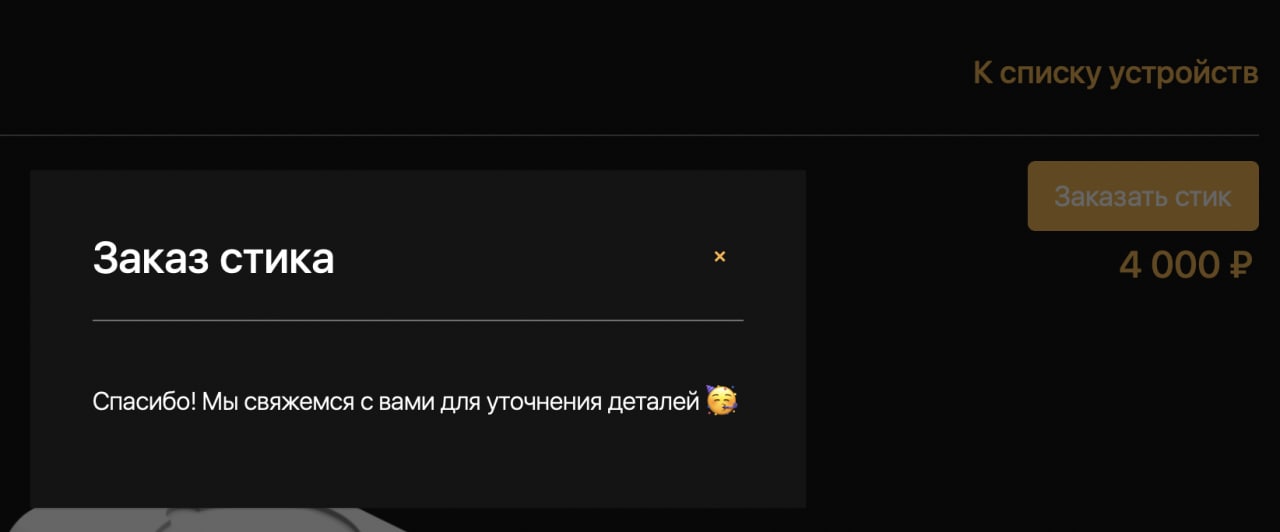
Task: Return to the device list via the top-right link
Action: pyautogui.click(x=1115, y=73)
